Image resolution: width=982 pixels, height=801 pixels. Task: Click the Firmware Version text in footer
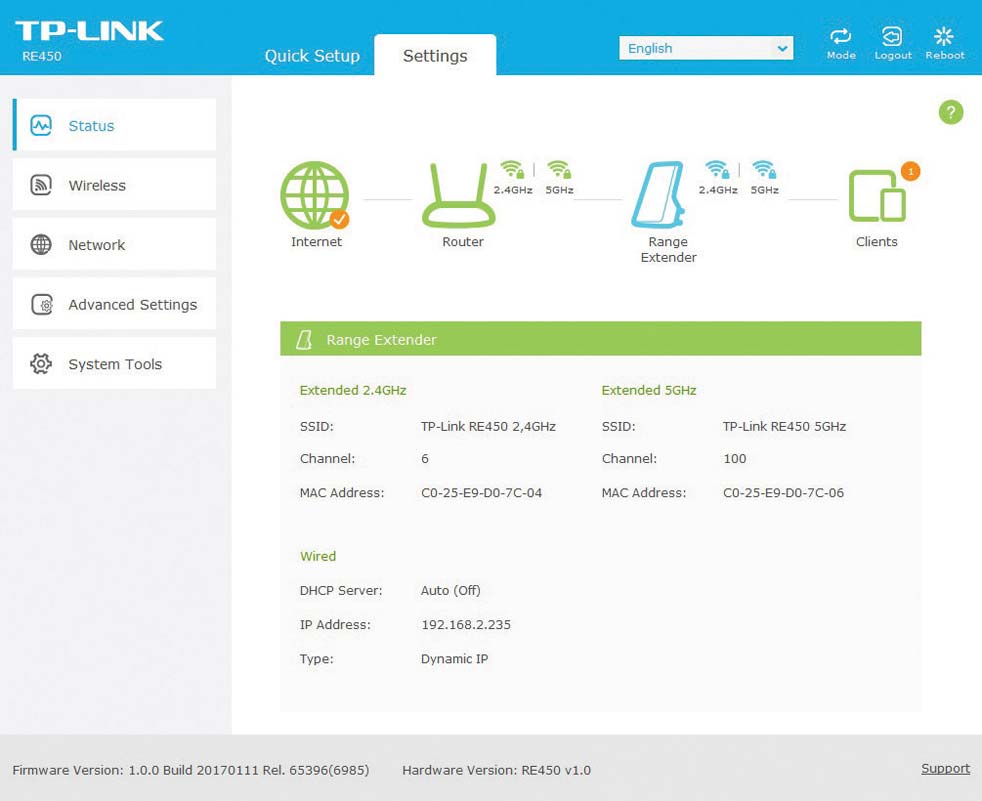pos(190,770)
